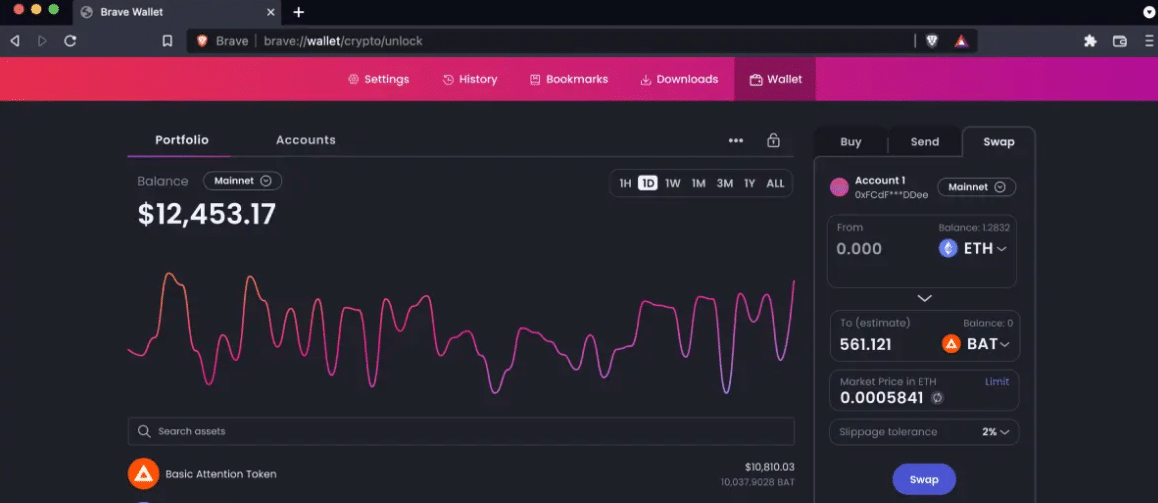Close the Brave Wallet tab
This screenshot has height=503, width=1158.
(x=271, y=12)
